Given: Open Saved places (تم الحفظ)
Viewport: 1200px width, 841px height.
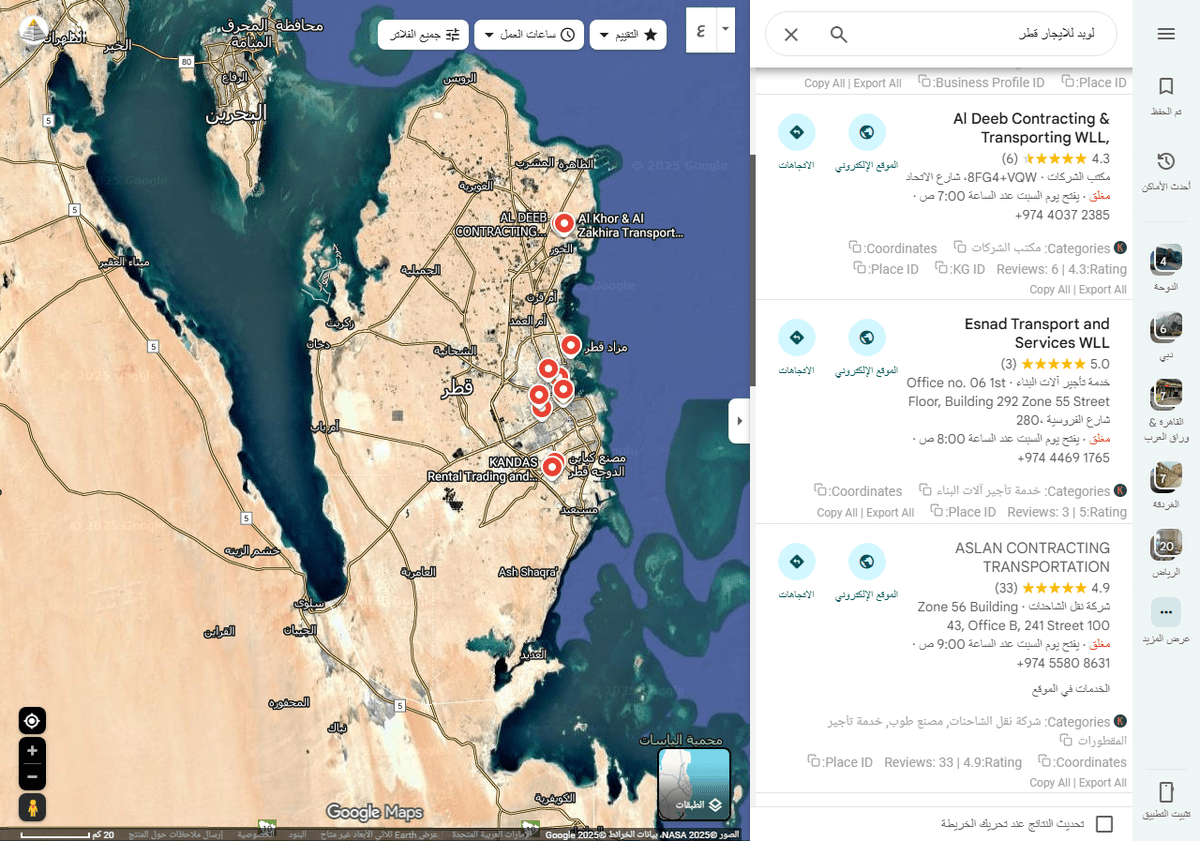Looking at the screenshot, I should coord(1165,97).
